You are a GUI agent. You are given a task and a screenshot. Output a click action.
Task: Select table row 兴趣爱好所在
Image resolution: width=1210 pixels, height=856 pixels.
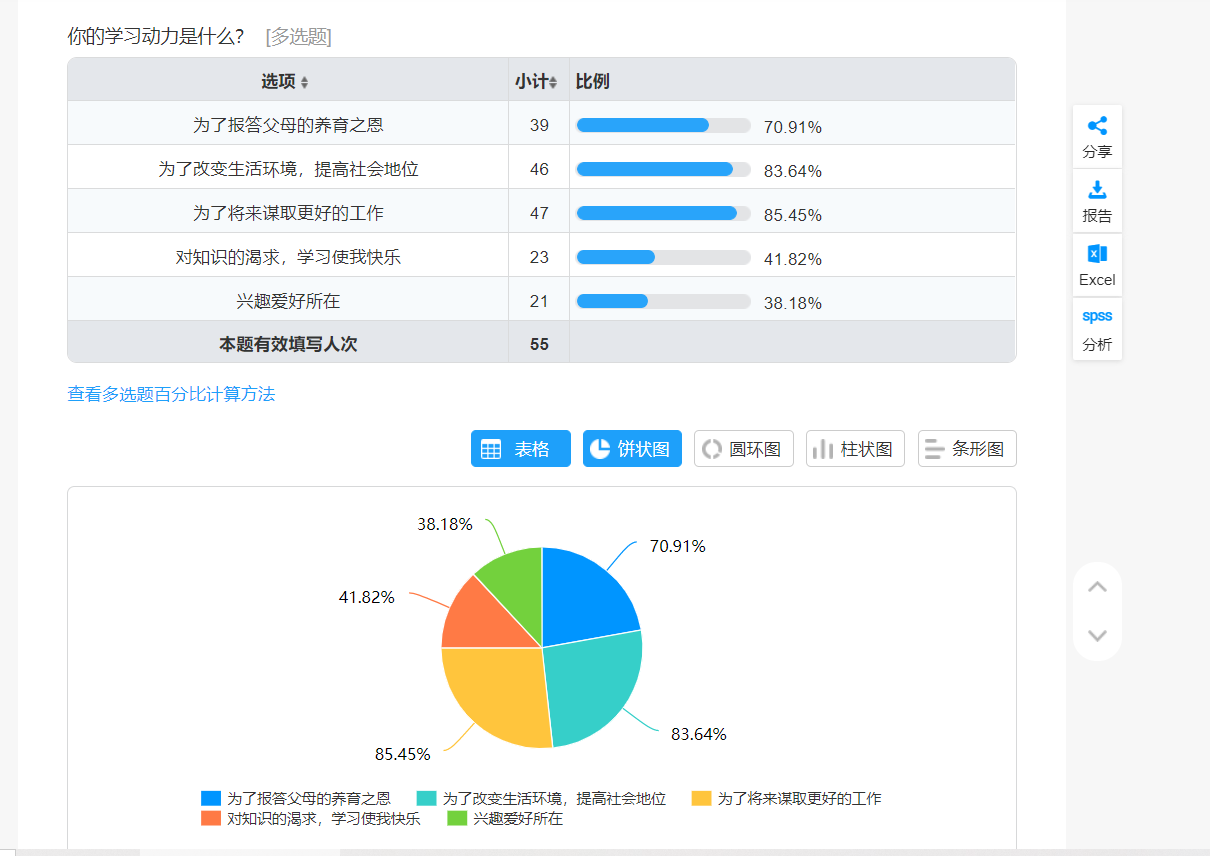pos(541,300)
